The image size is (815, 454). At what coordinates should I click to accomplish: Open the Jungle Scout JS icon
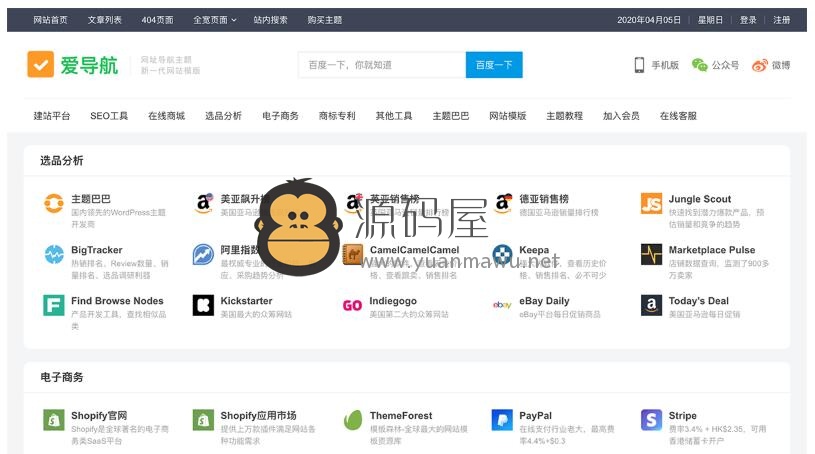pos(651,203)
